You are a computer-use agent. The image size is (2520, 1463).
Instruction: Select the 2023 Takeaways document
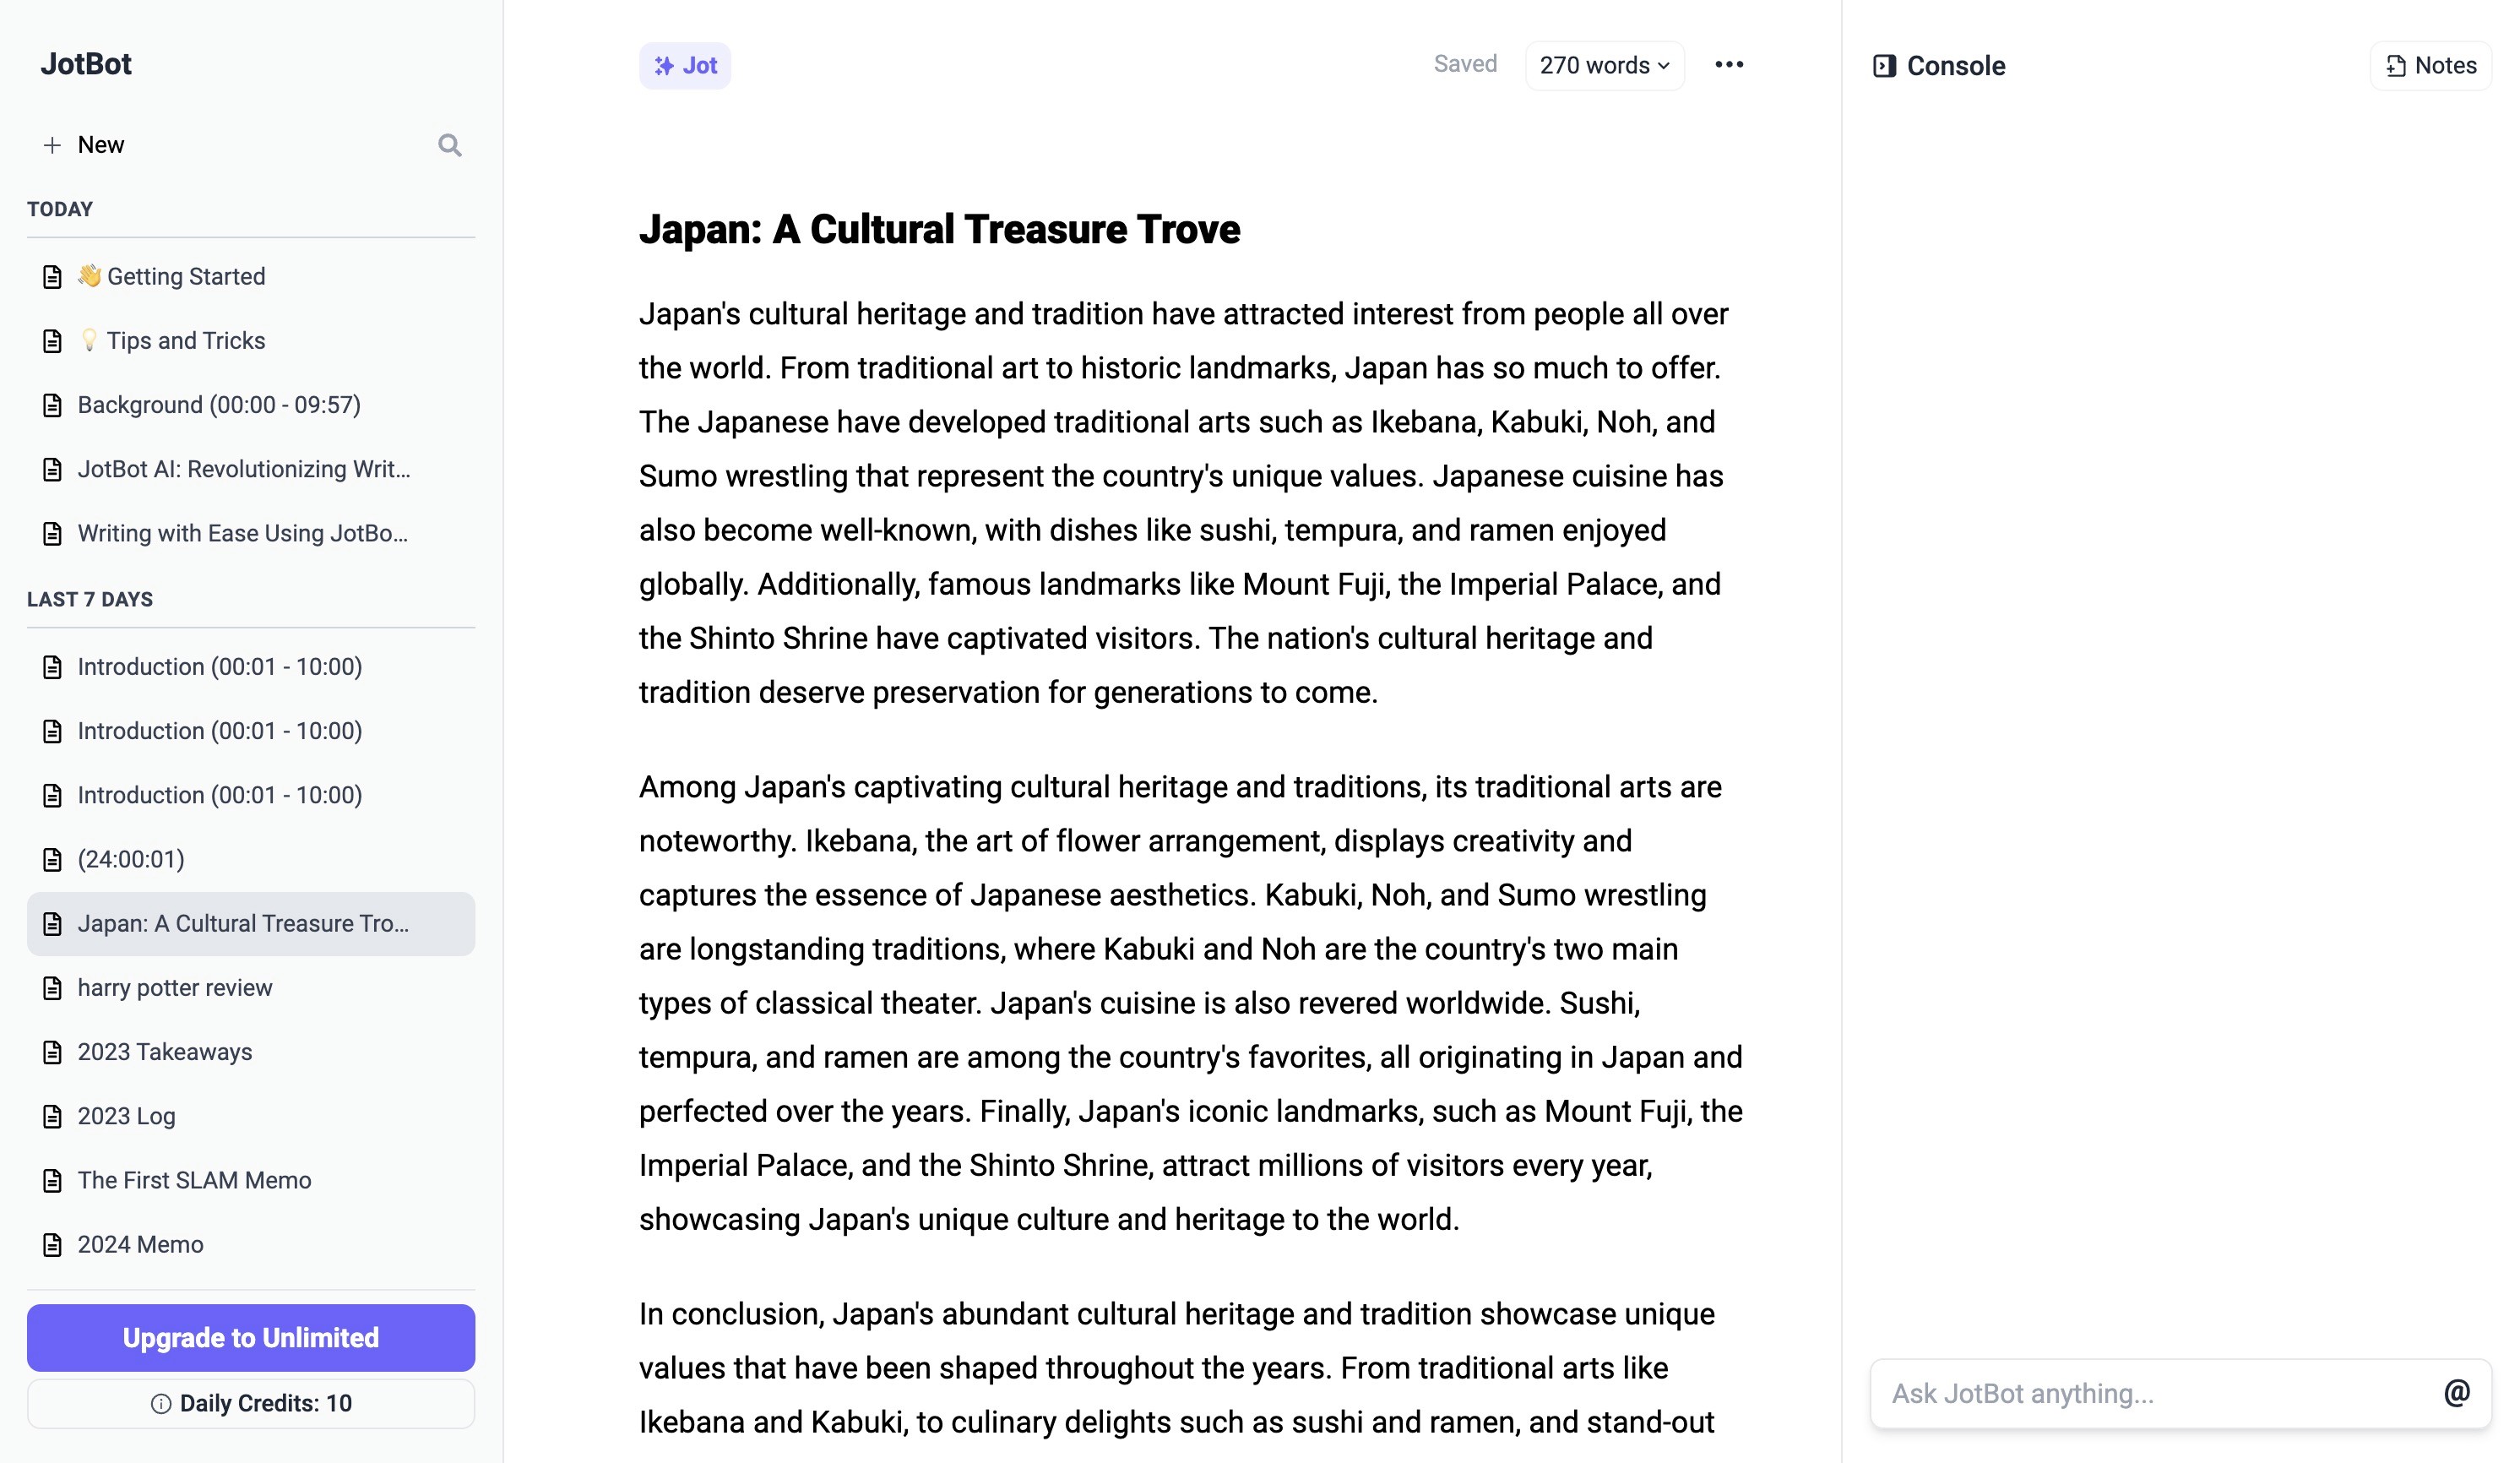pos(164,1052)
